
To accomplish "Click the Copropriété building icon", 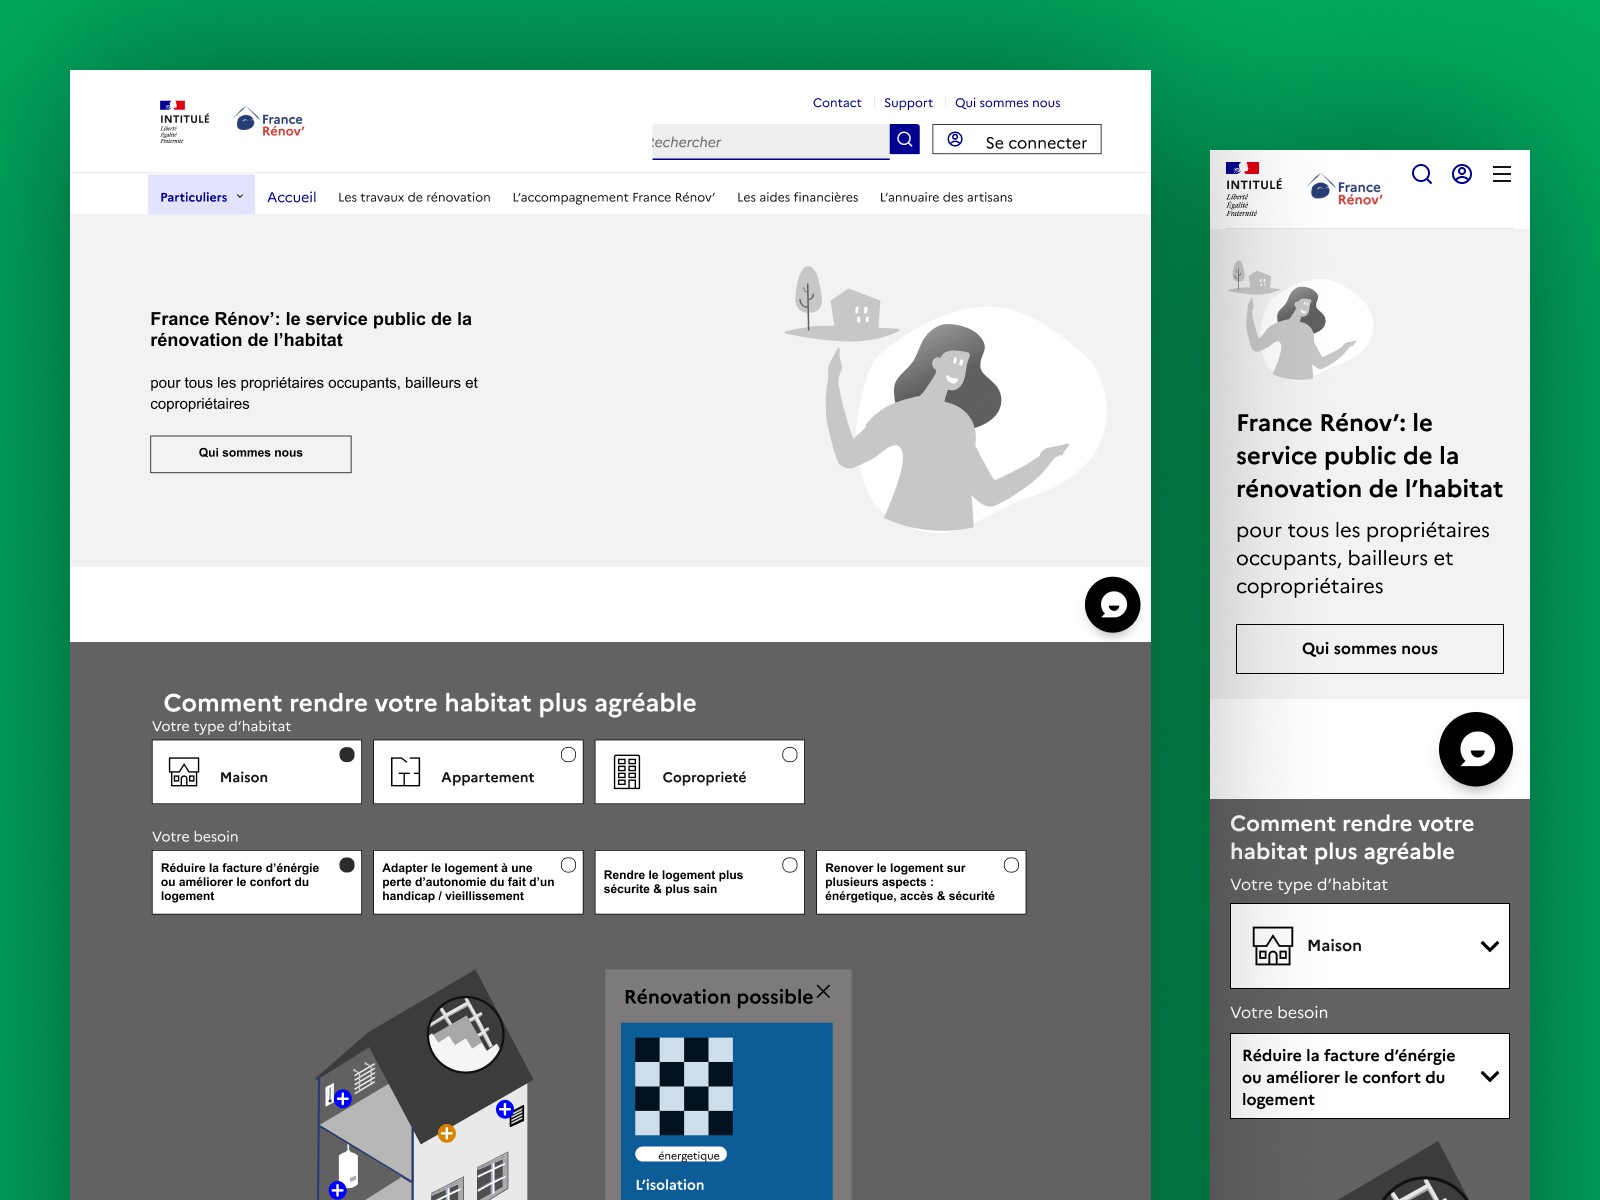I will click(627, 772).
